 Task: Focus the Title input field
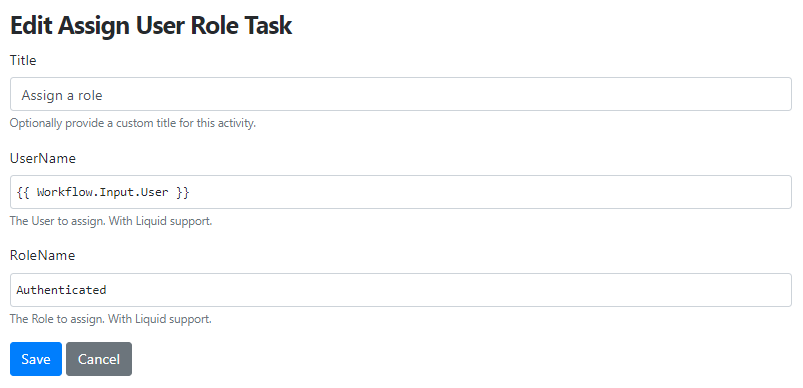pyautogui.click(x=401, y=94)
